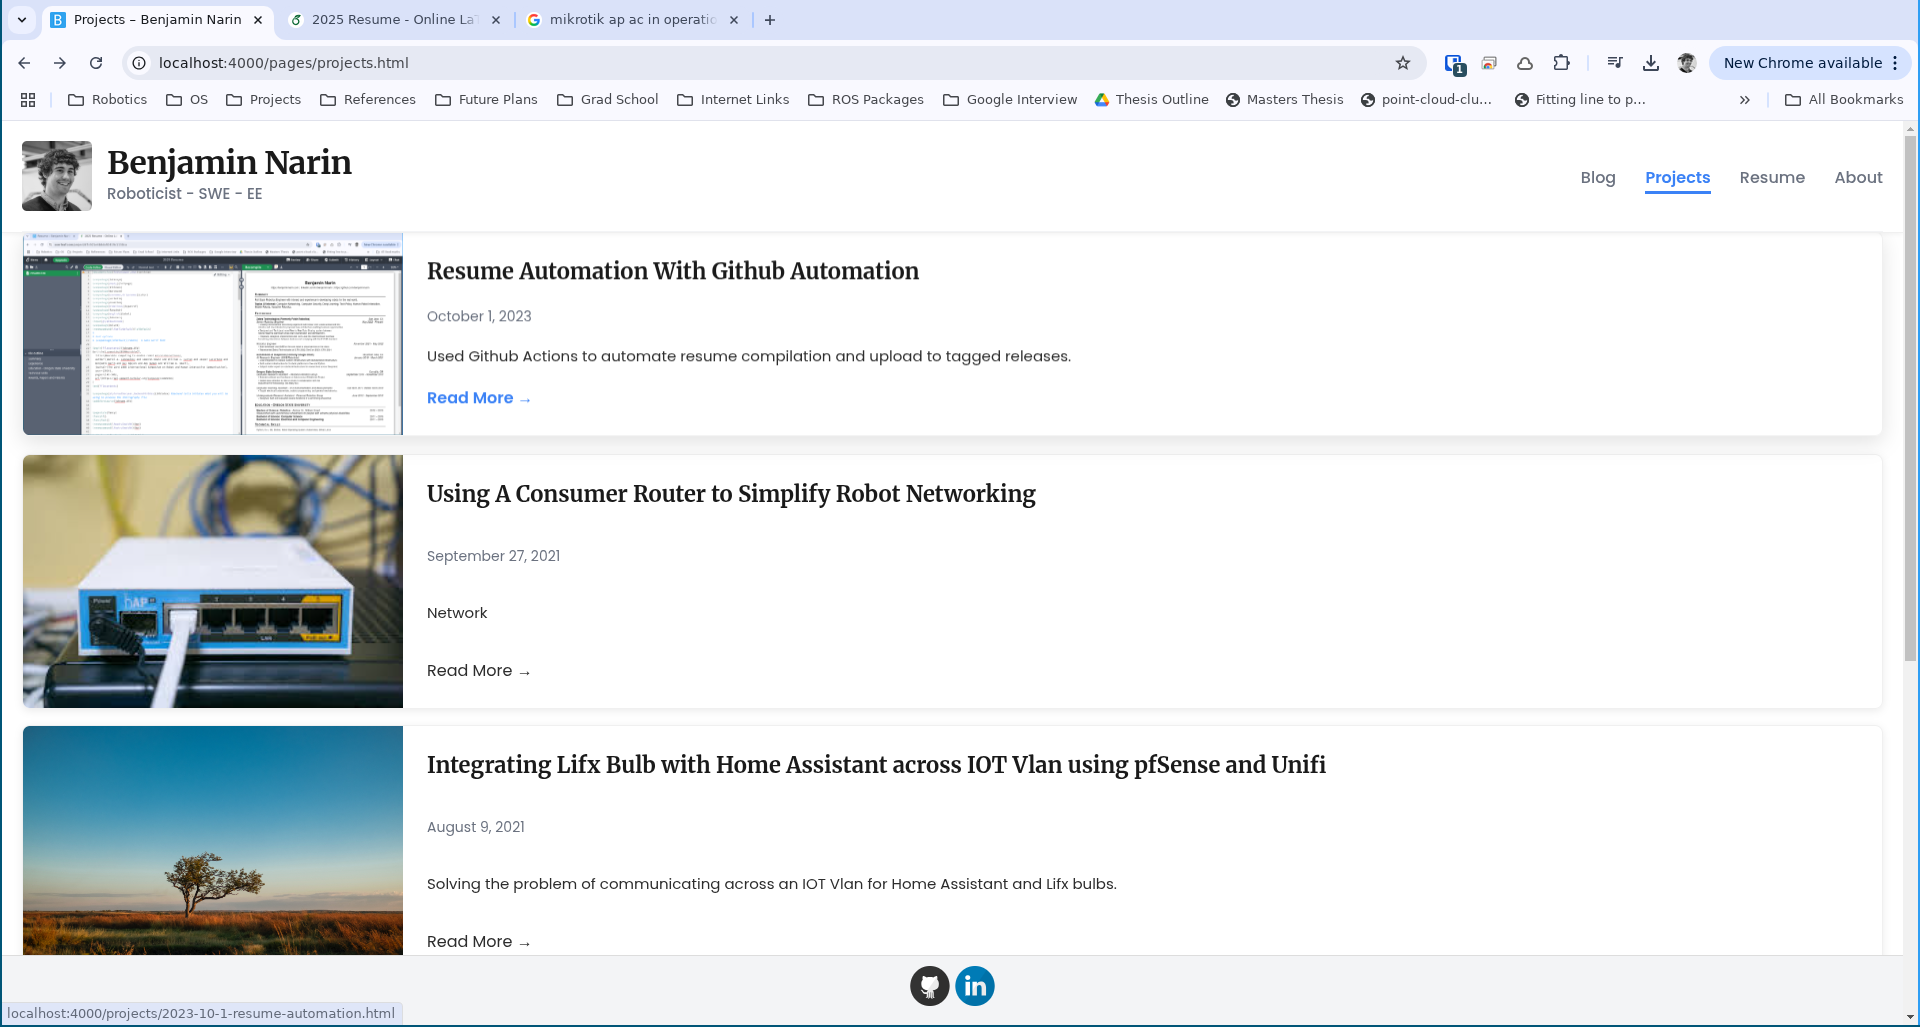The image size is (1920, 1027).
Task: Click the router photo thumbnail
Action: (x=212, y=581)
